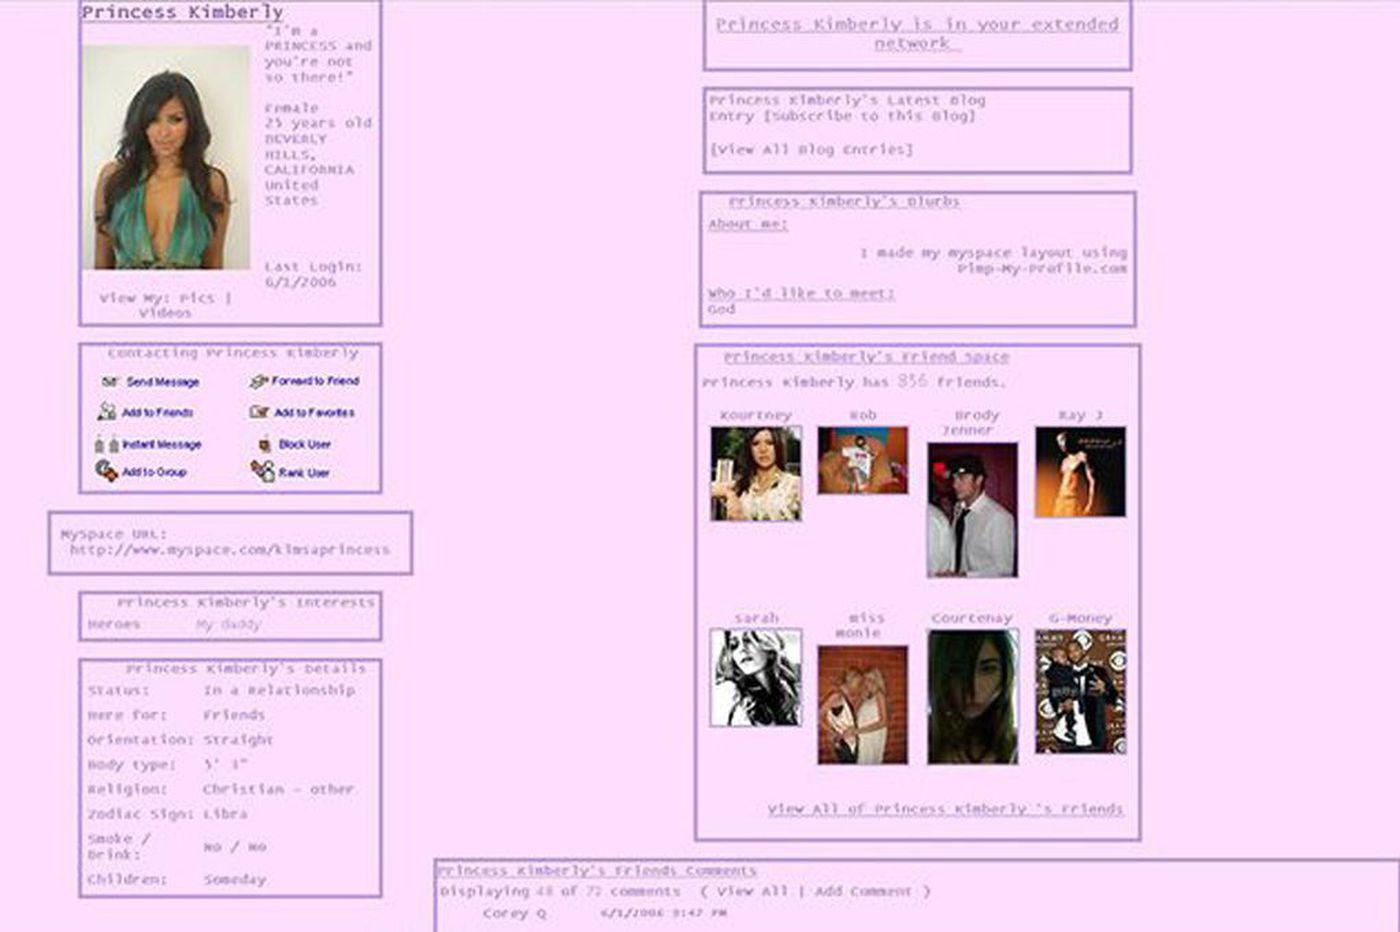Viewport: 1400px width, 932px height.
Task: Click the Add to Friends icon
Action: tap(107, 412)
